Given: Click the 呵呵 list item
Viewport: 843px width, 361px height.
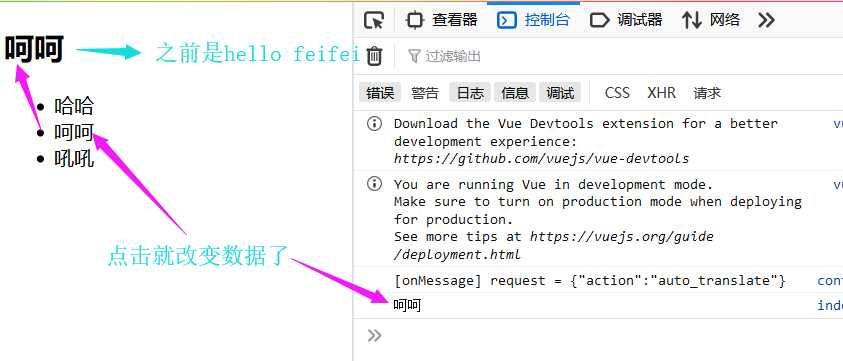Looking at the screenshot, I should [x=74, y=132].
